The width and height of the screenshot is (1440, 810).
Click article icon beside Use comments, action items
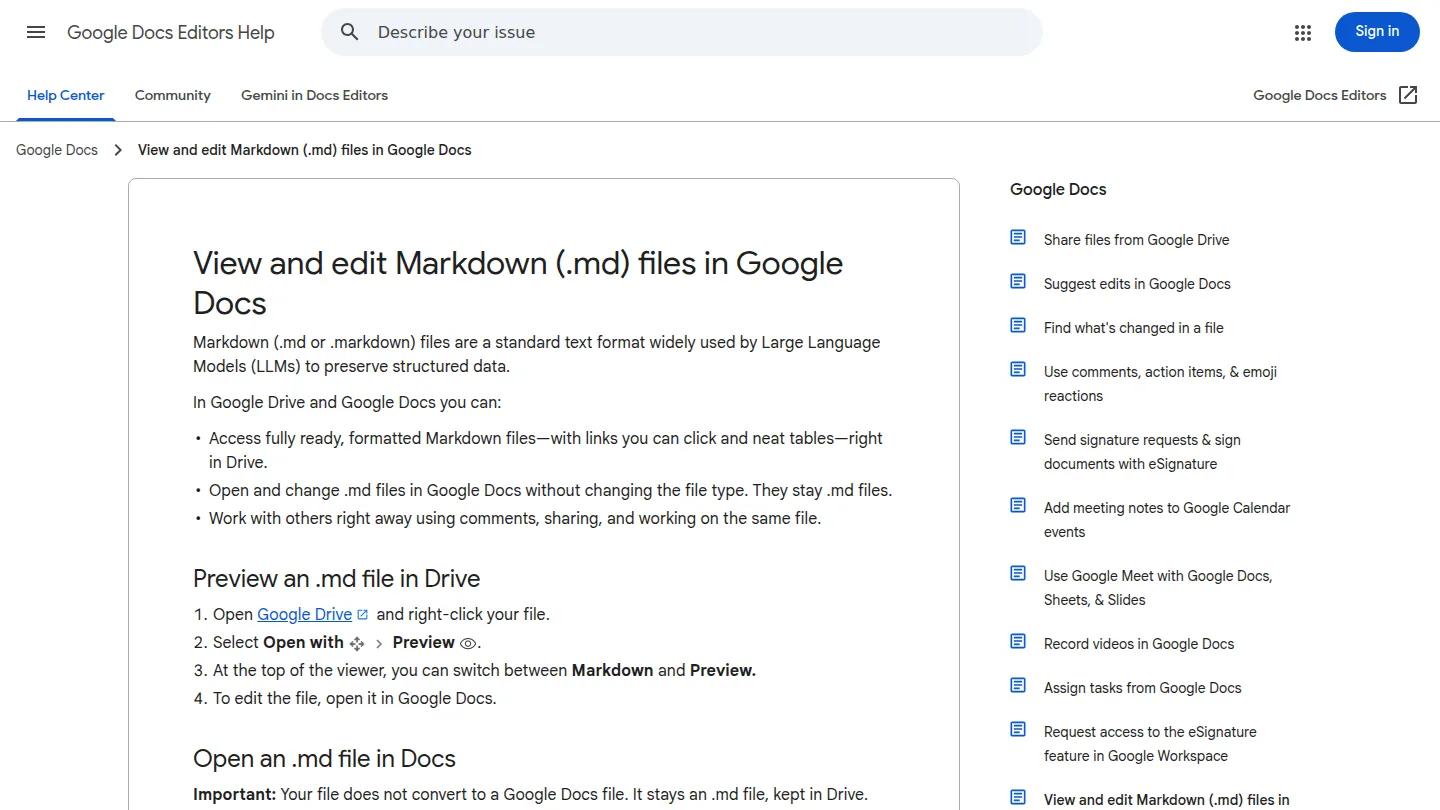pyautogui.click(x=1018, y=370)
